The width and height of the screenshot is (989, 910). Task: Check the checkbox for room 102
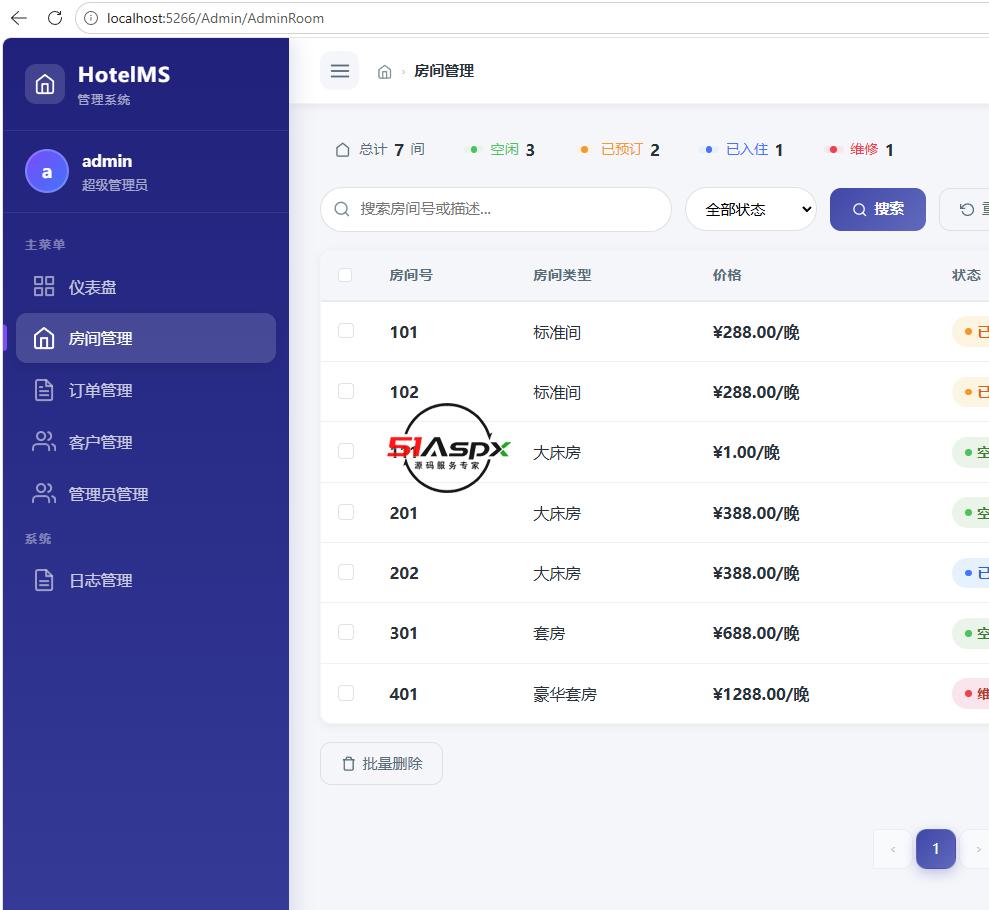click(346, 391)
